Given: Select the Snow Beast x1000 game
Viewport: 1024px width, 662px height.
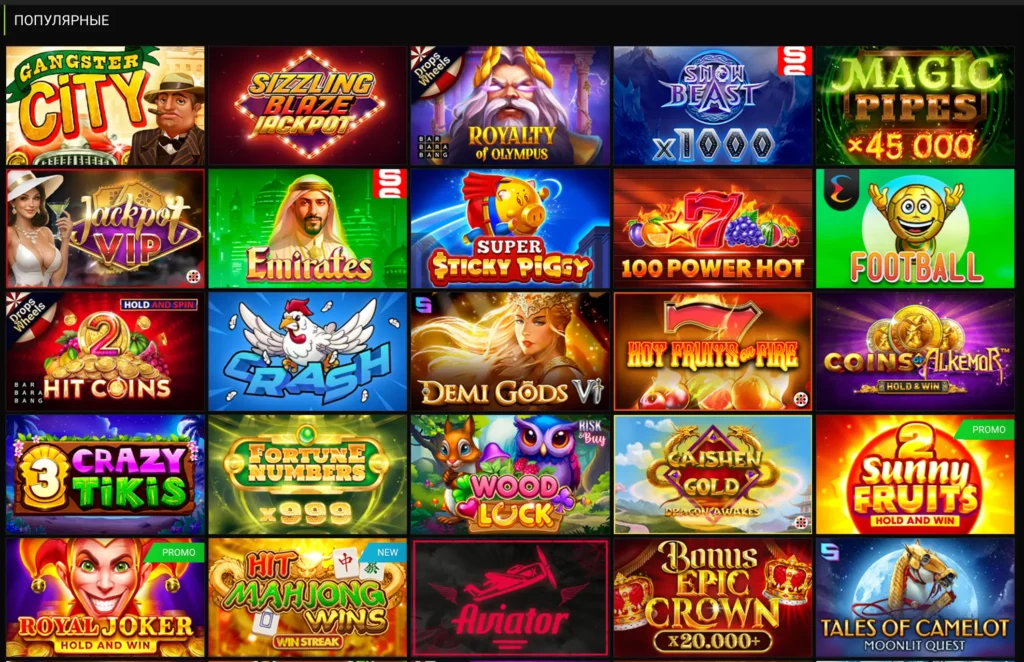Looking at the screenshot, I should (x=712, y=105).
